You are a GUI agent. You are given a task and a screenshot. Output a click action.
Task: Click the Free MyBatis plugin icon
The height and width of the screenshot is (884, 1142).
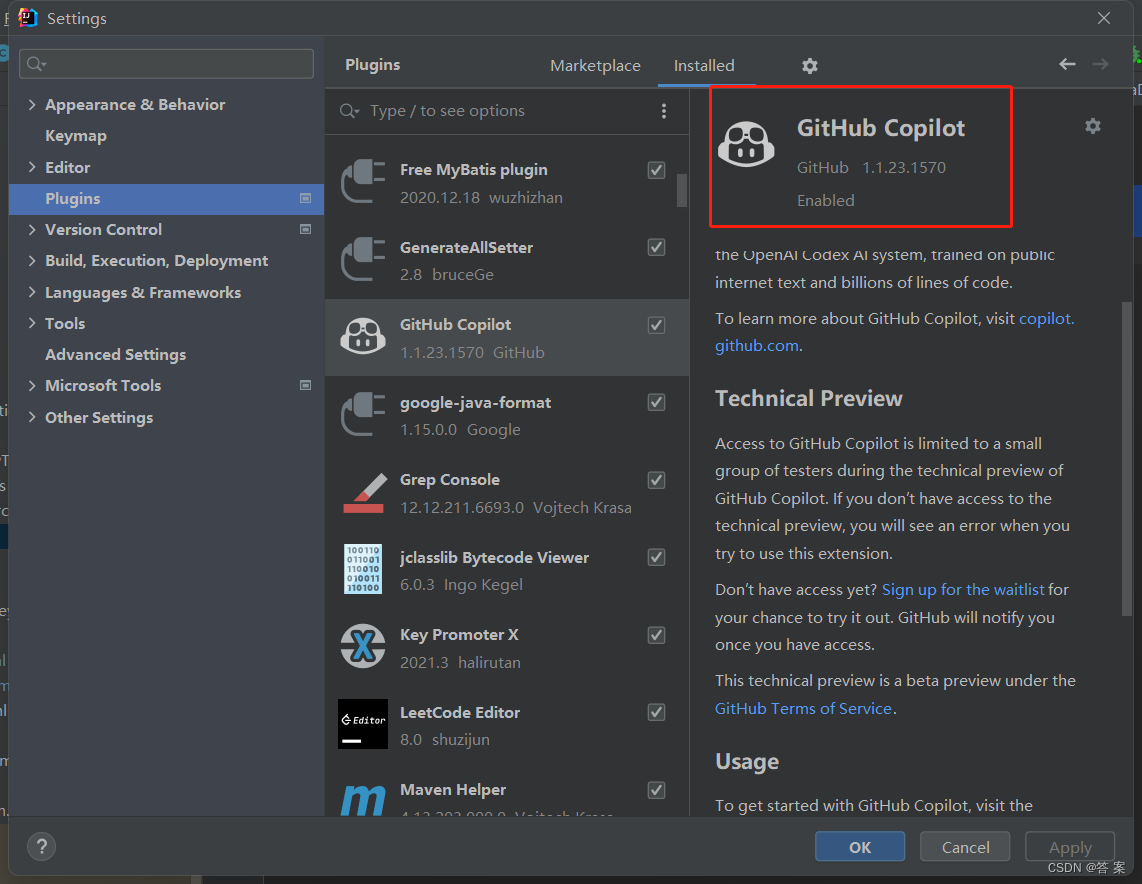point(363,182)
